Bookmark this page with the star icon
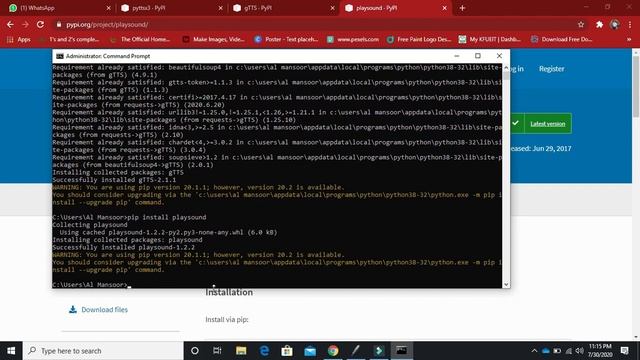Viewport: 640px width, 360px height. tap(581, 24)
